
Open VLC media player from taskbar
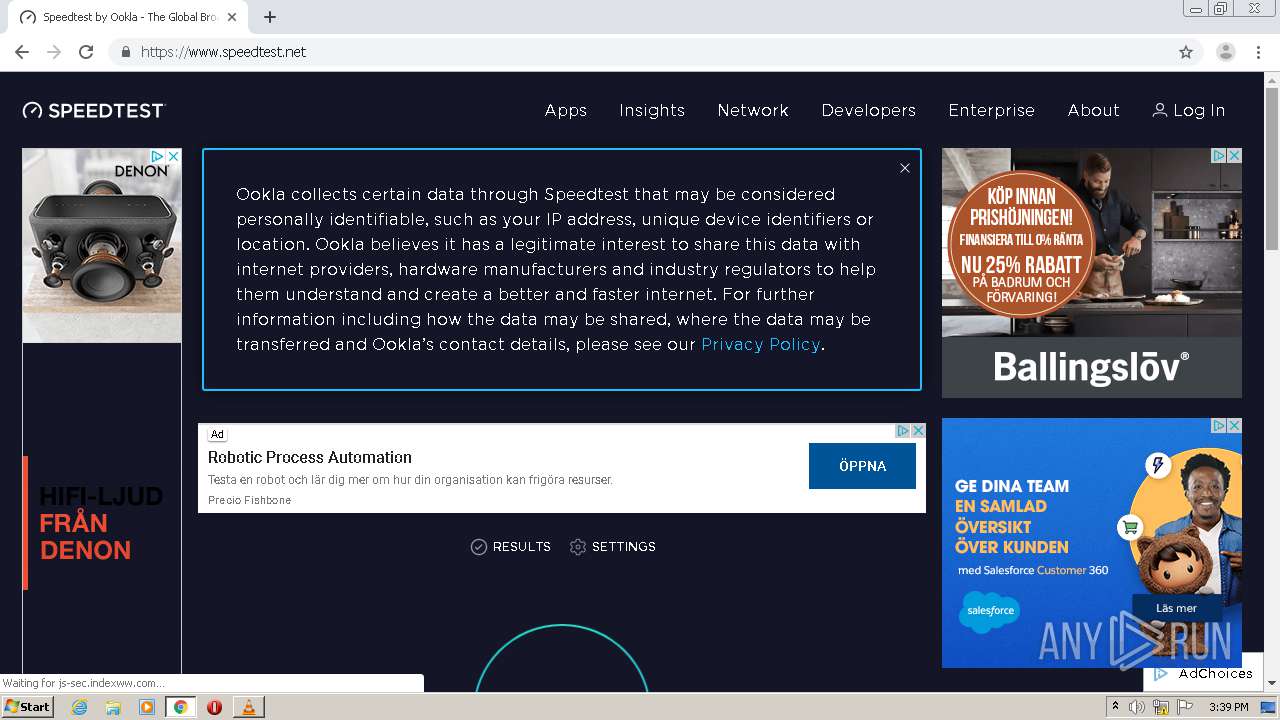pyautogui.click(x=248, y=707)
